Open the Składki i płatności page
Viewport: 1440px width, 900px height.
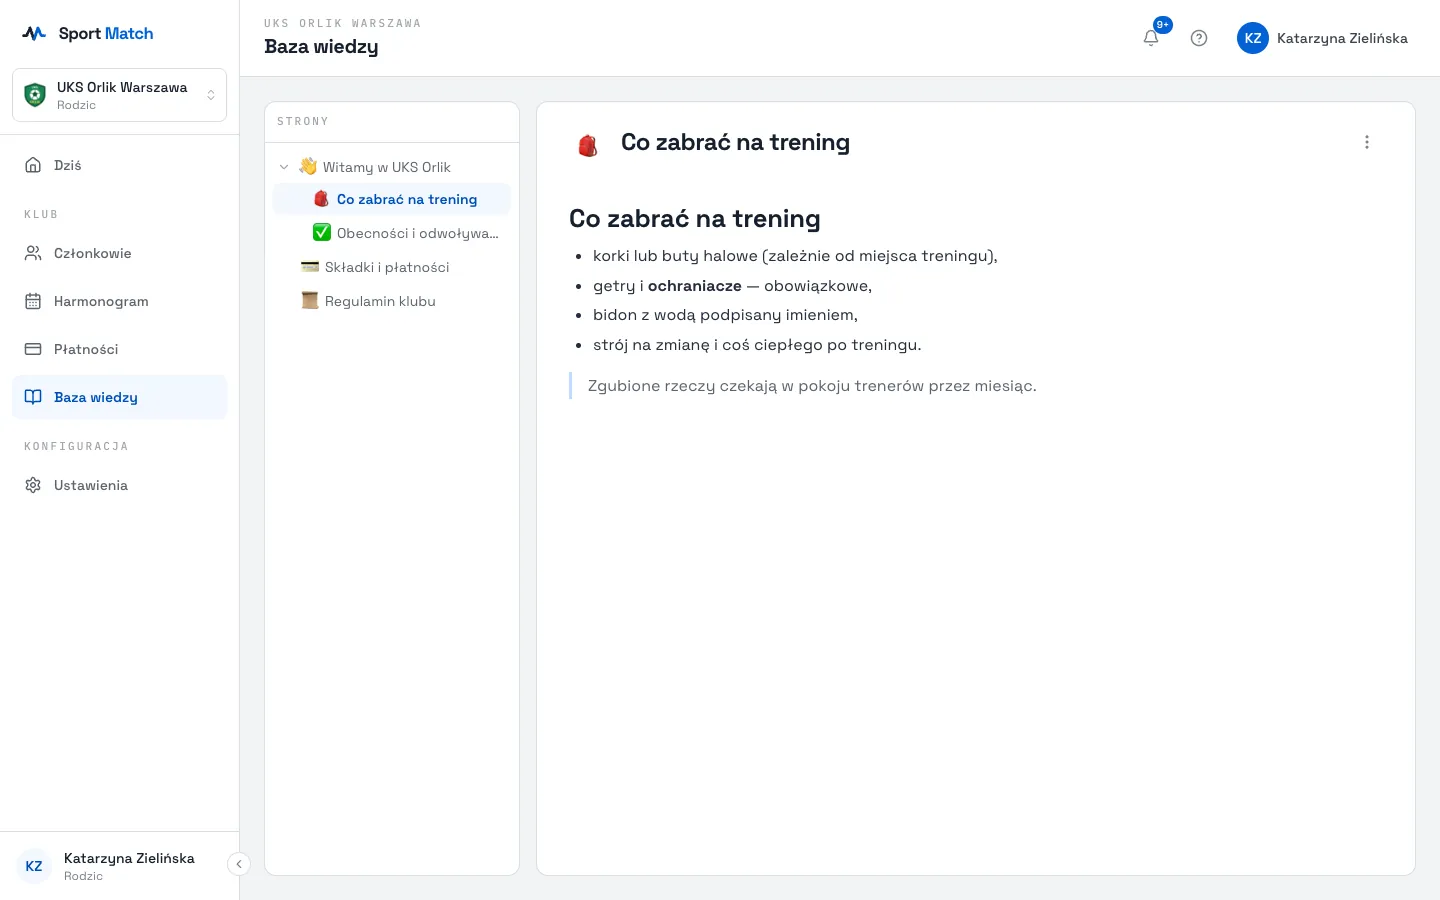point(392,267)
